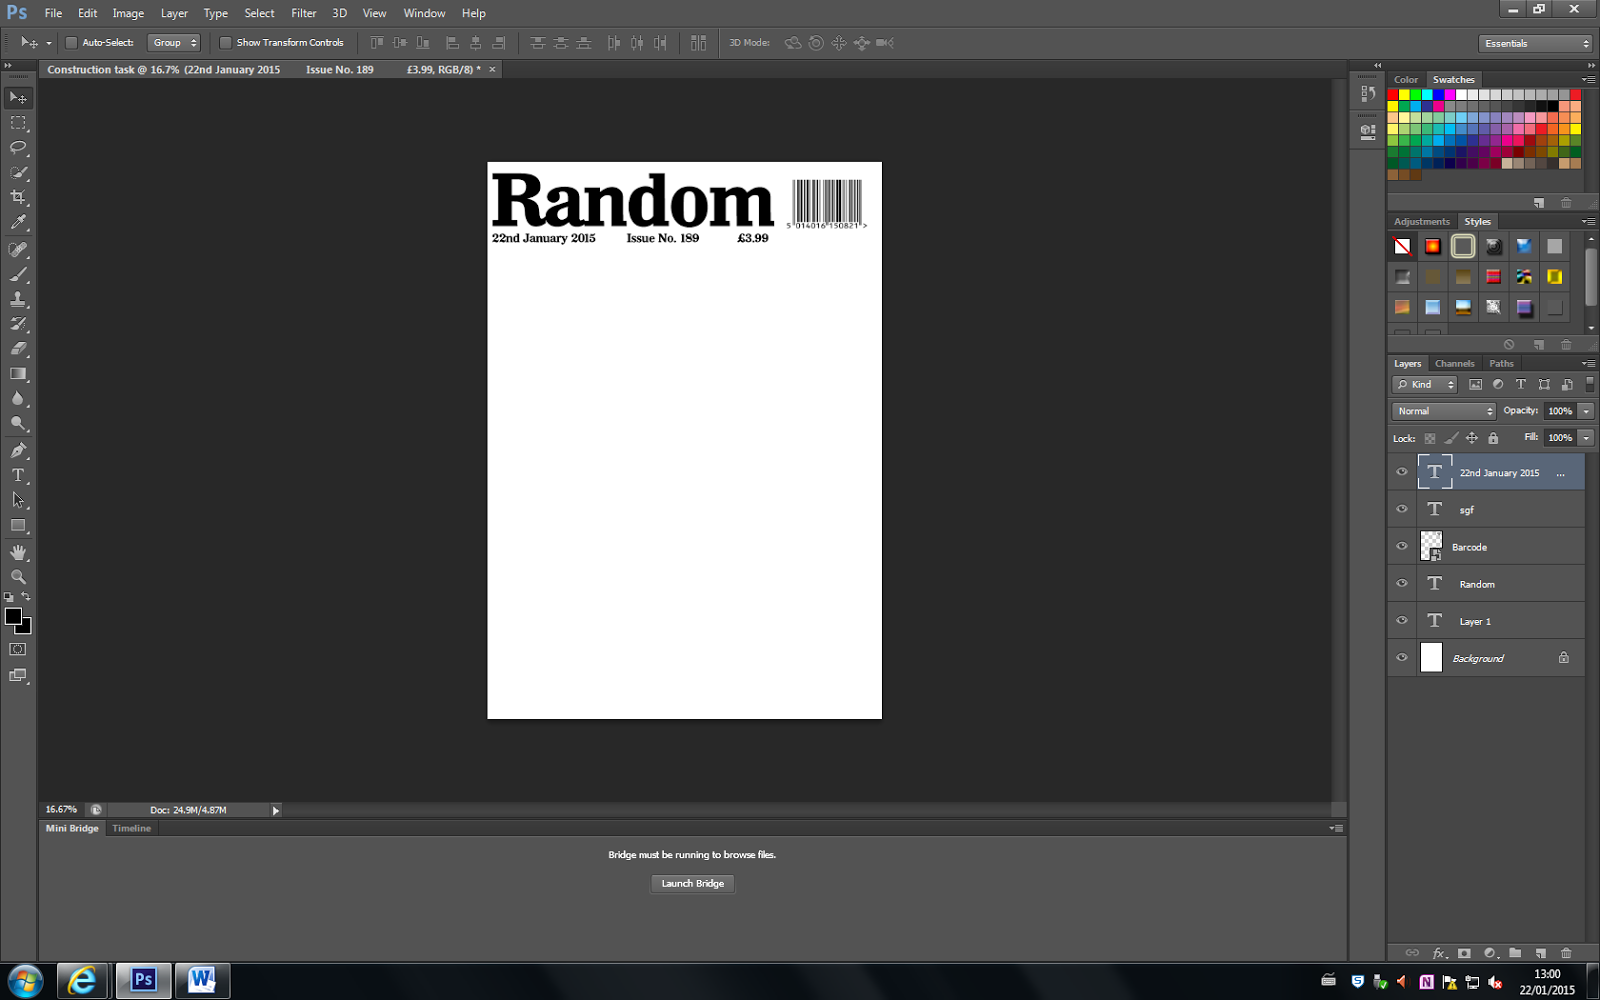Hide the Barcode layer
Image resolution: width=1600 pixels, height=1000 pixels.
coord(1402,546)
